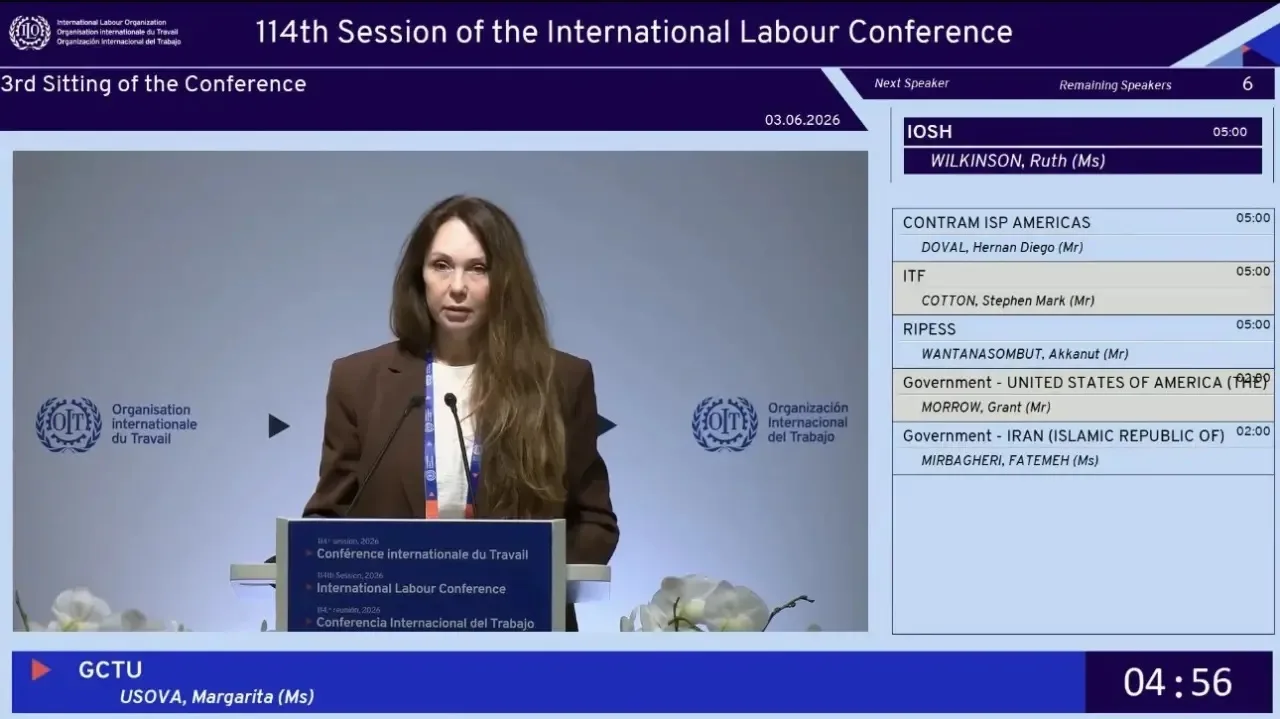Click the name WANTANASOMBUT, Akkanut (Mr)
Image resolution: width=1280 pixels, height=719 pixels.
click(1025, 354)
